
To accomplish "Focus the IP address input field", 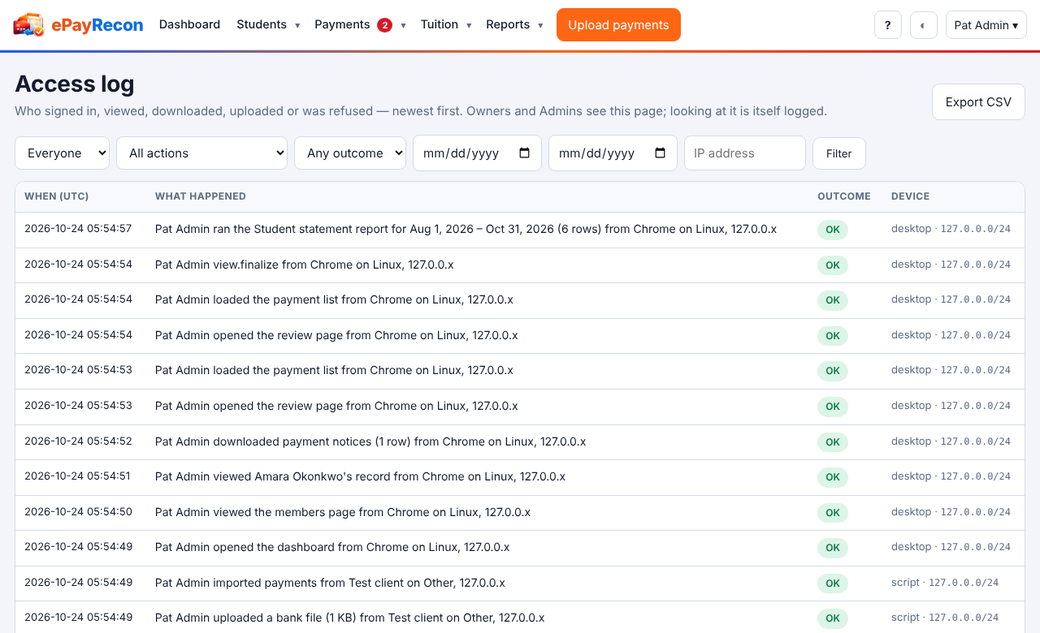I will (x=745, y=153).
